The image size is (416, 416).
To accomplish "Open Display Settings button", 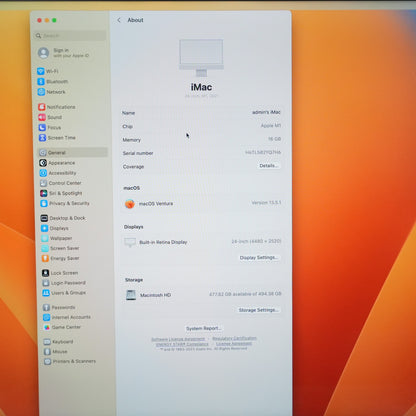I will 259,258.
